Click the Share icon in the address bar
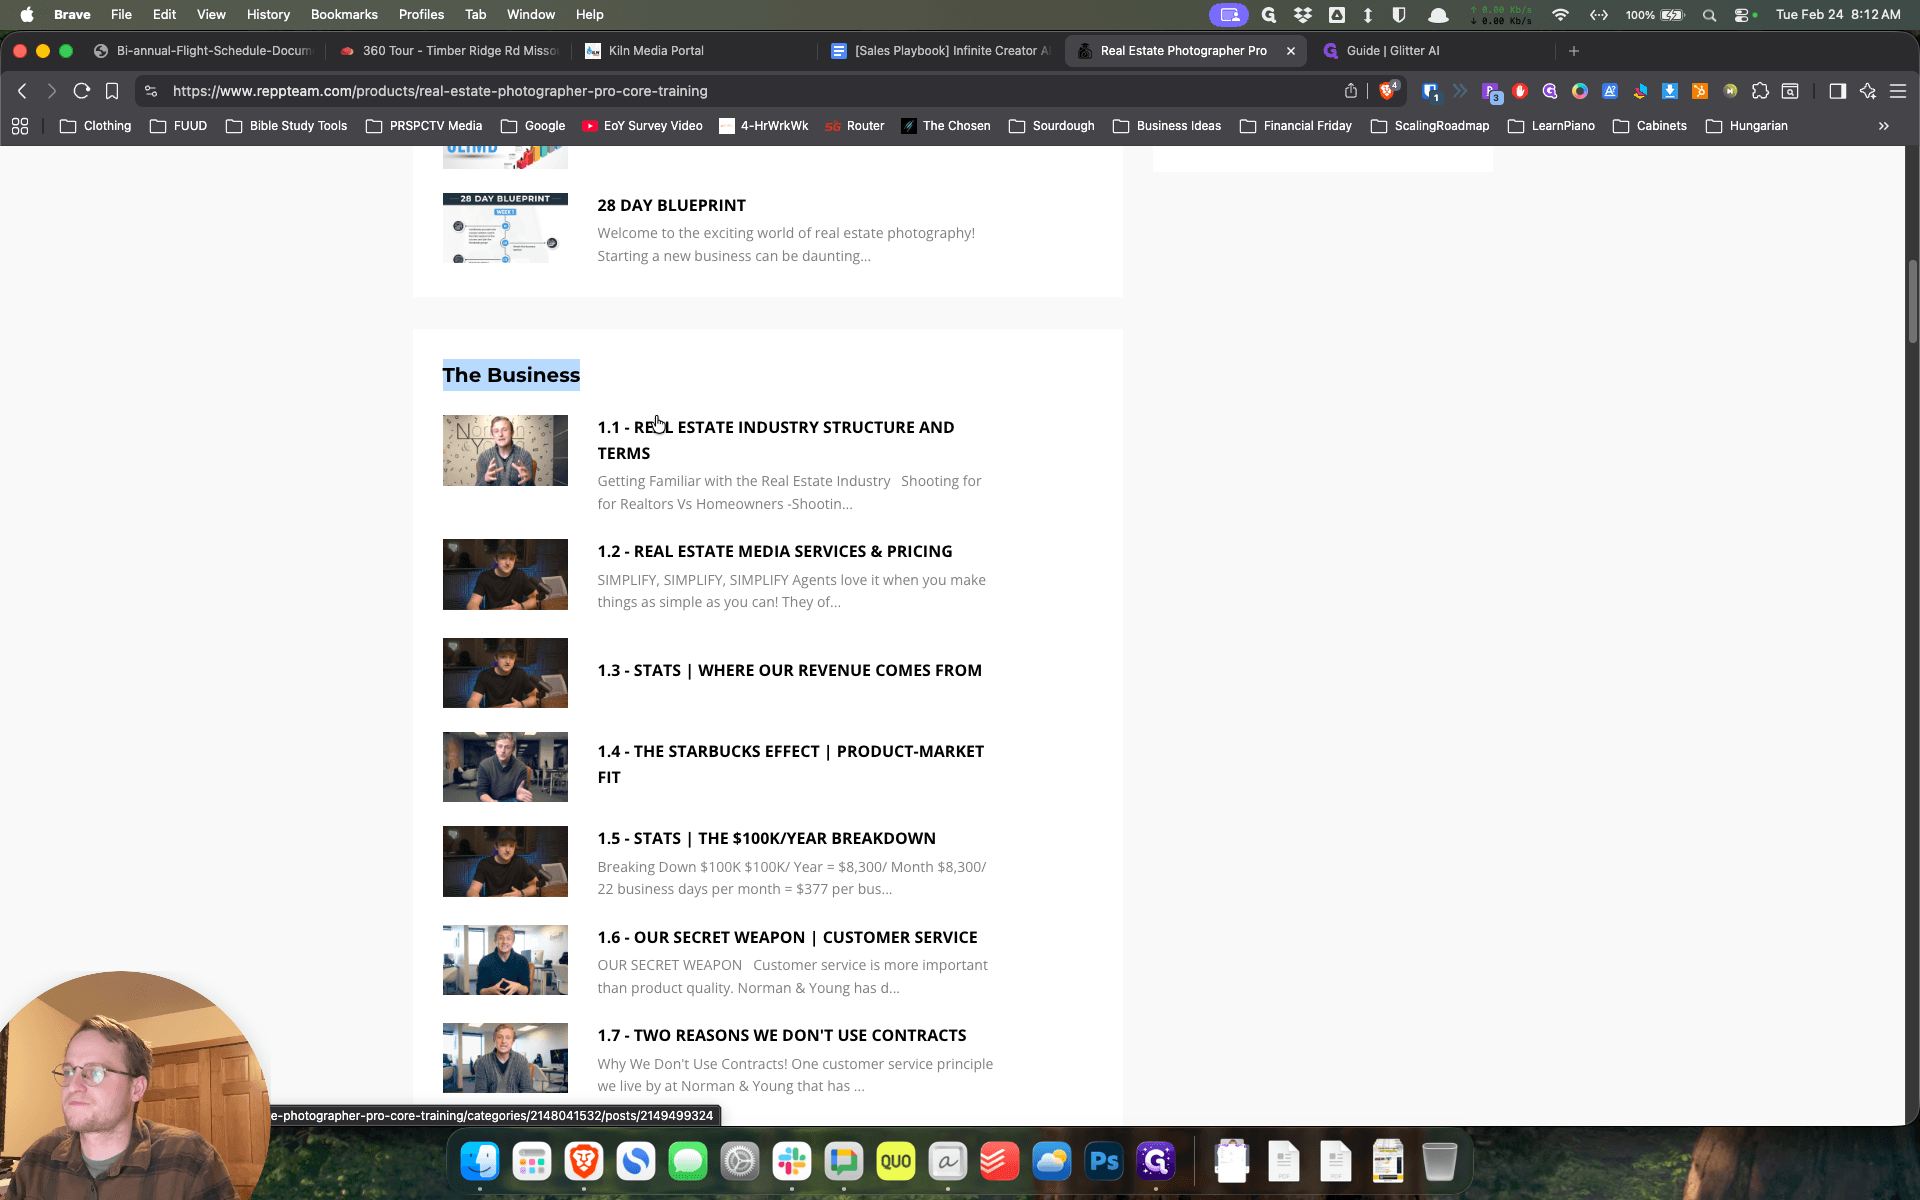Viewport: 1920px width, 1200px height. [1351, 91]
